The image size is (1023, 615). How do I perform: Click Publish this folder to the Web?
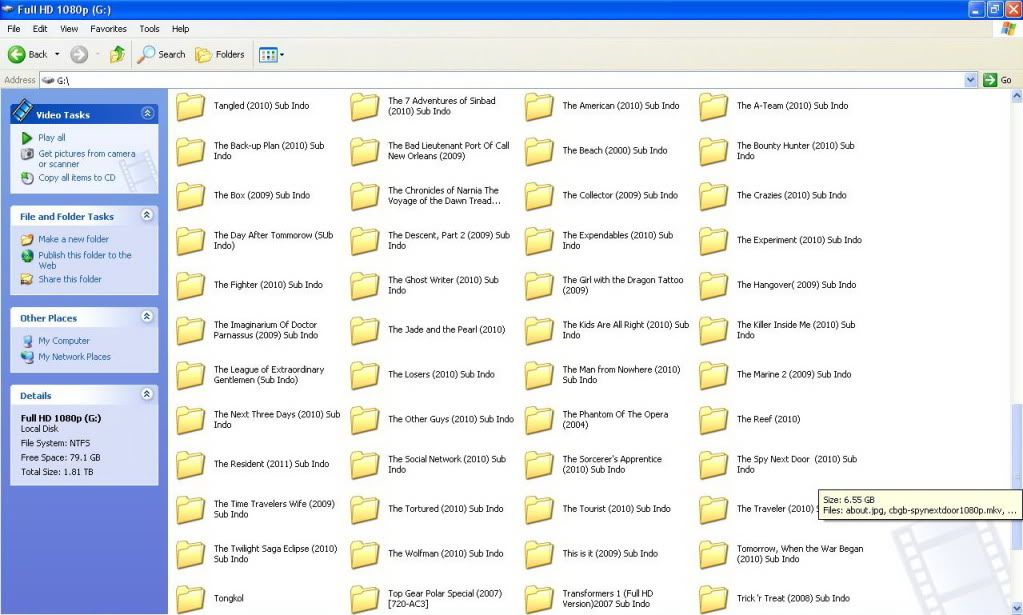click(x=84, y=260)
